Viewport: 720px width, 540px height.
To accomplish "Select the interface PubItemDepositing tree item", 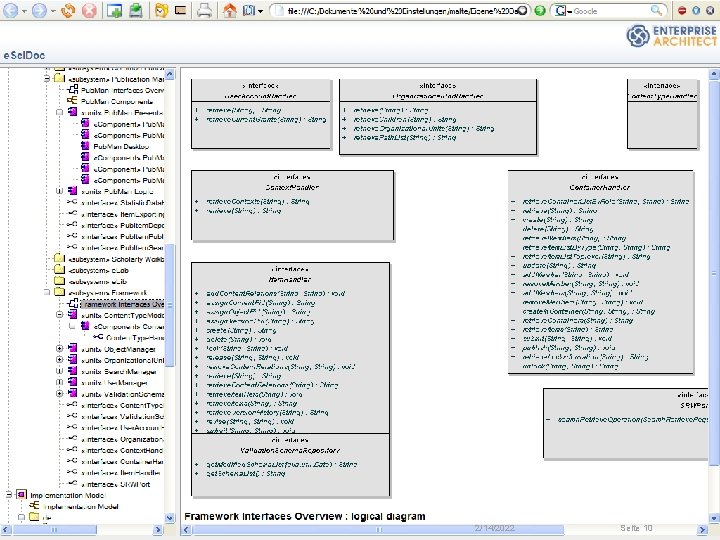I will pyautogui.click(x=123, y=225).
